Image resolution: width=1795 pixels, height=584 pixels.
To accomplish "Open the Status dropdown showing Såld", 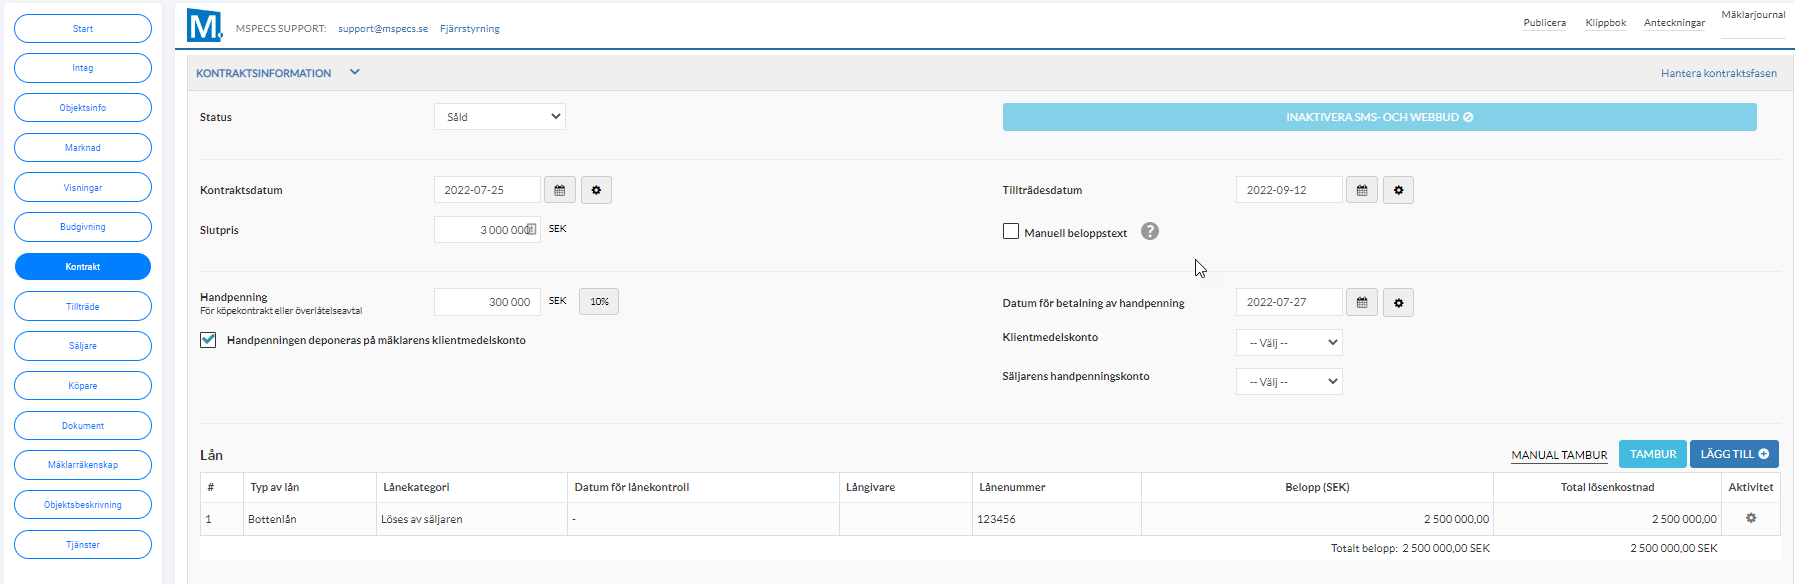I will (500, 117).
